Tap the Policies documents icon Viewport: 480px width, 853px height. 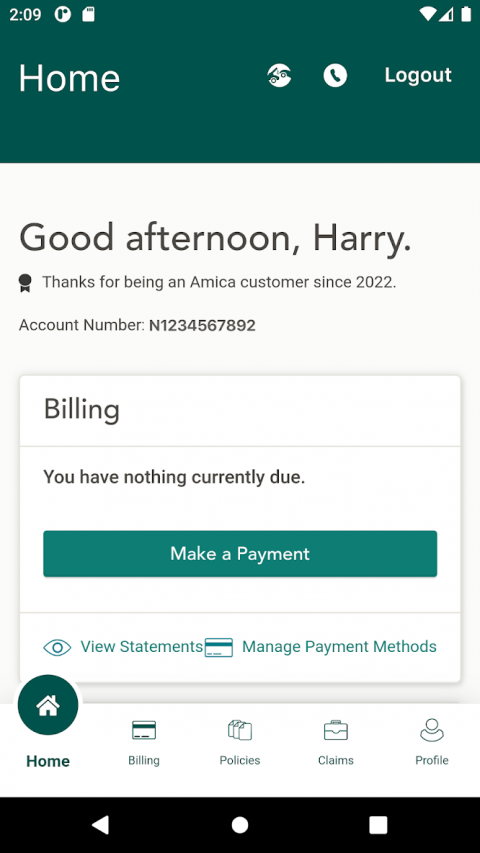(240, 730)
